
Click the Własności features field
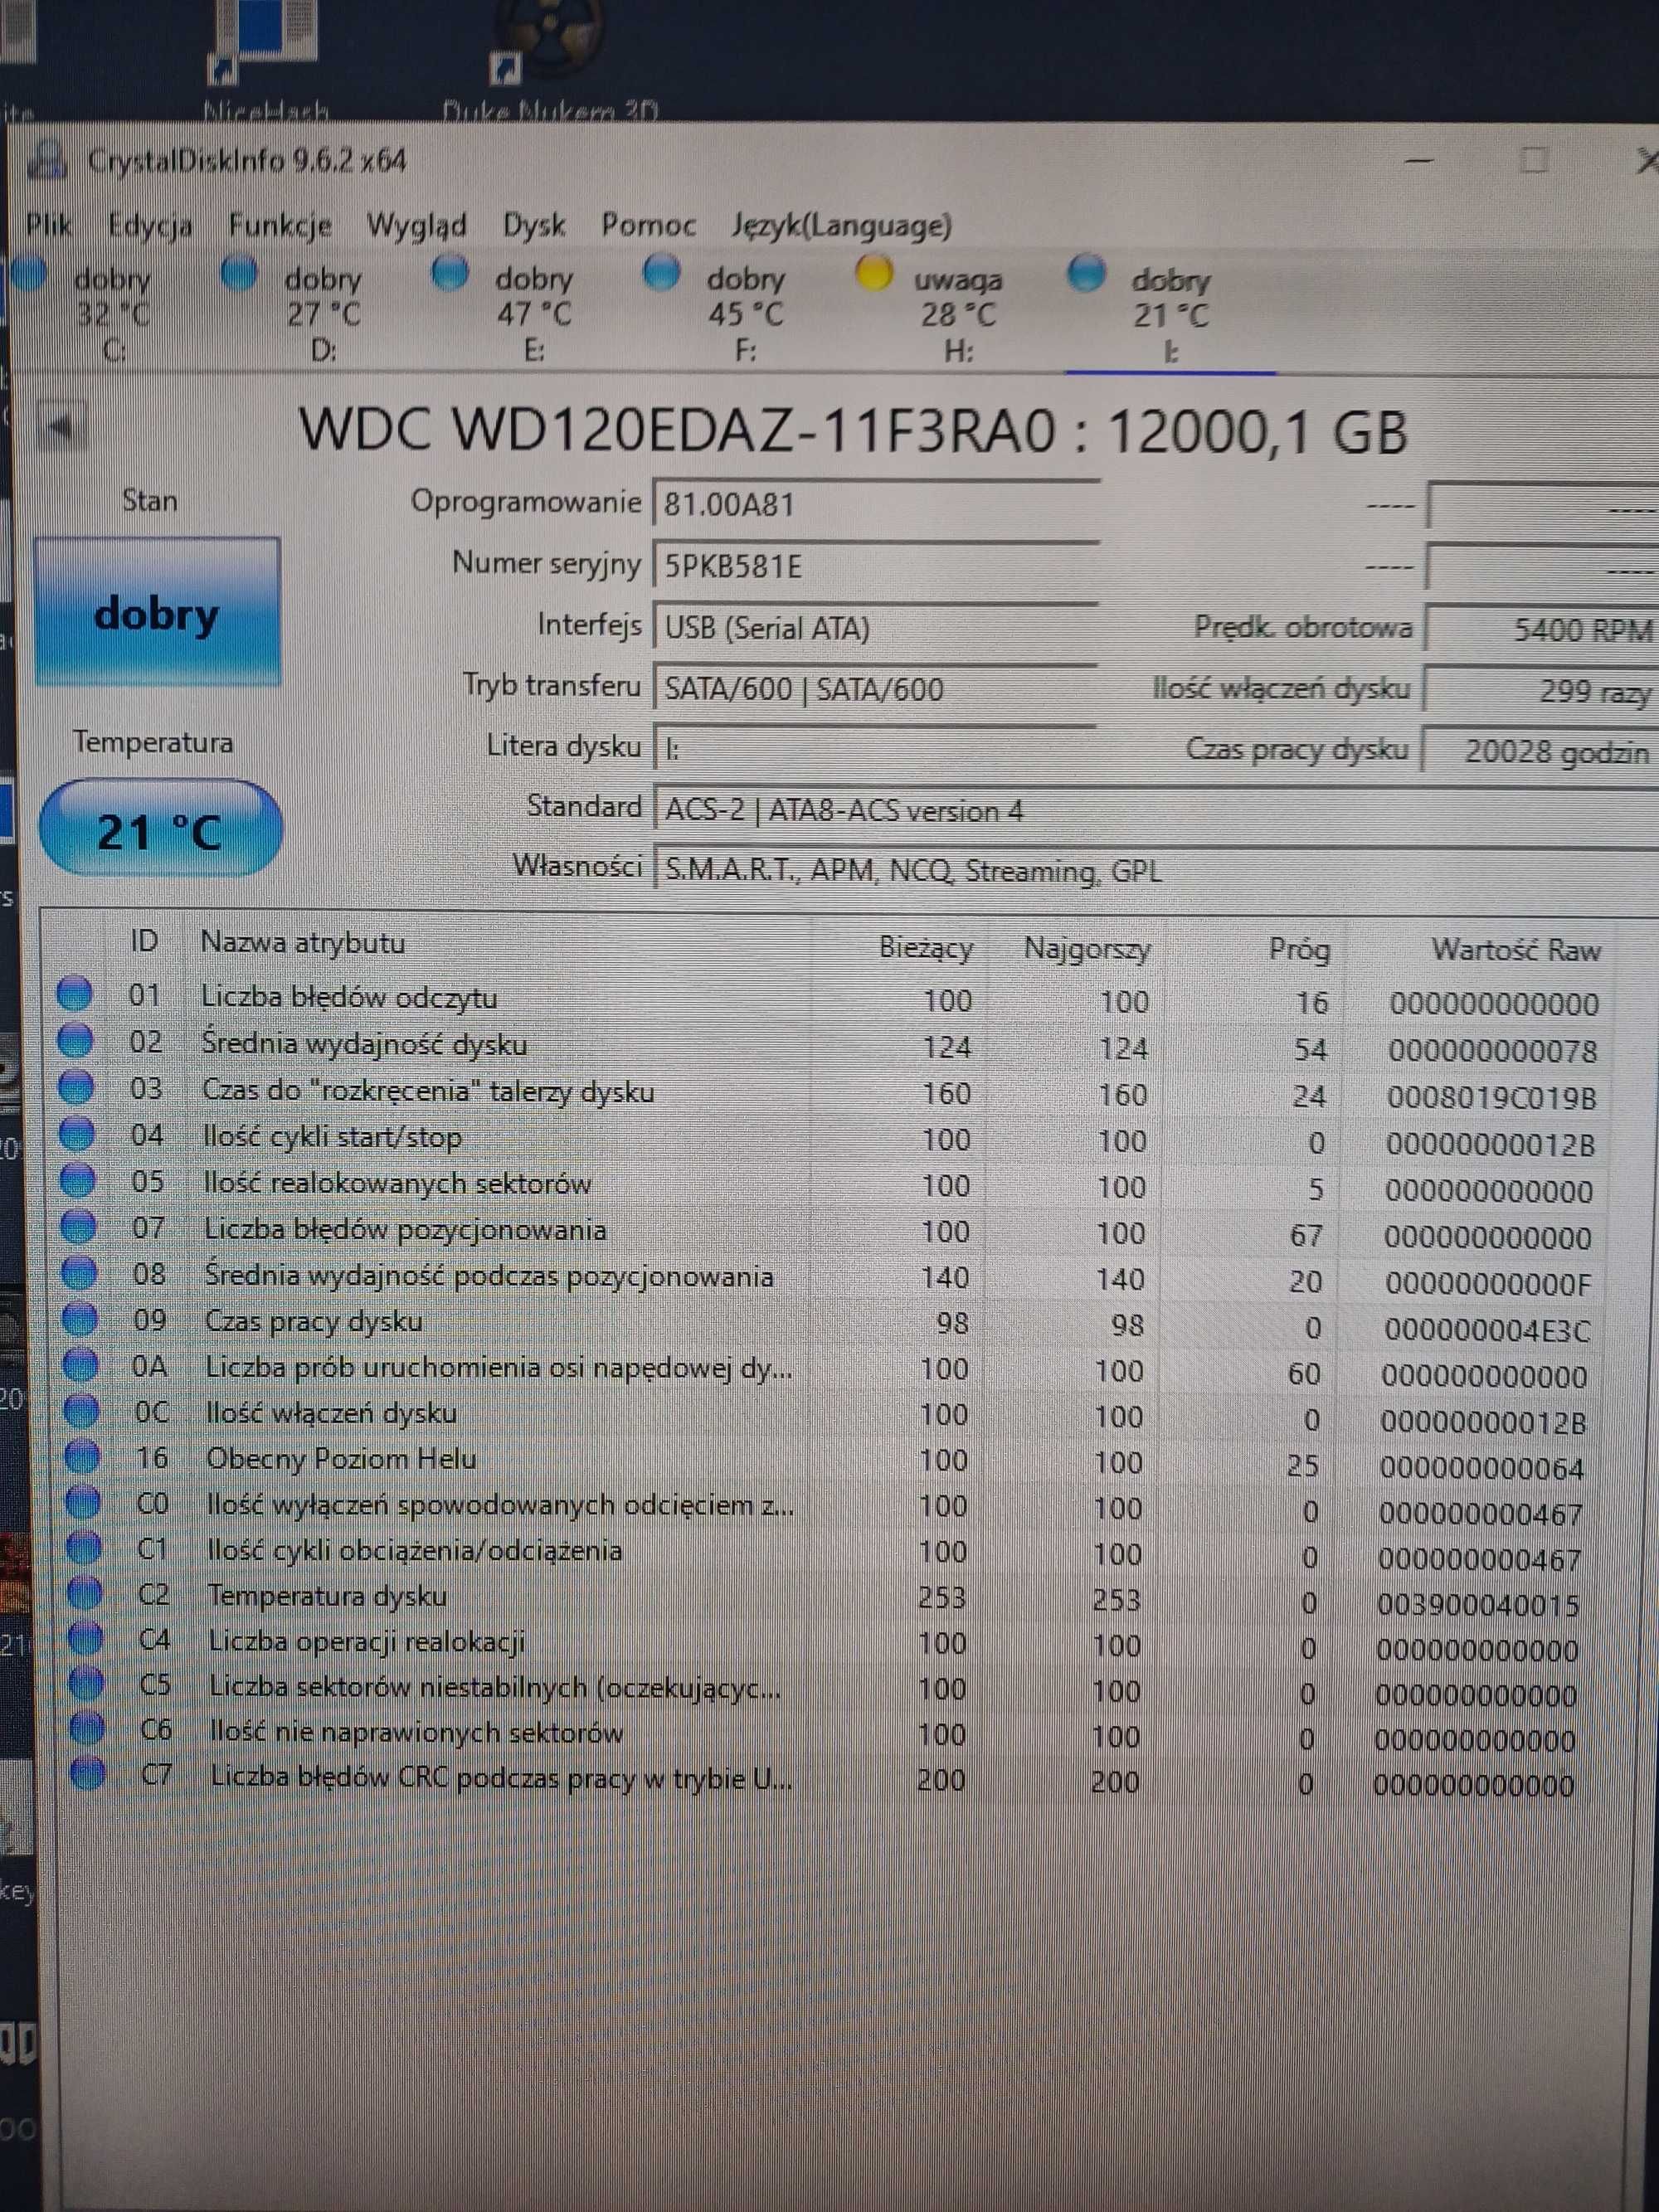[1155, 871]
